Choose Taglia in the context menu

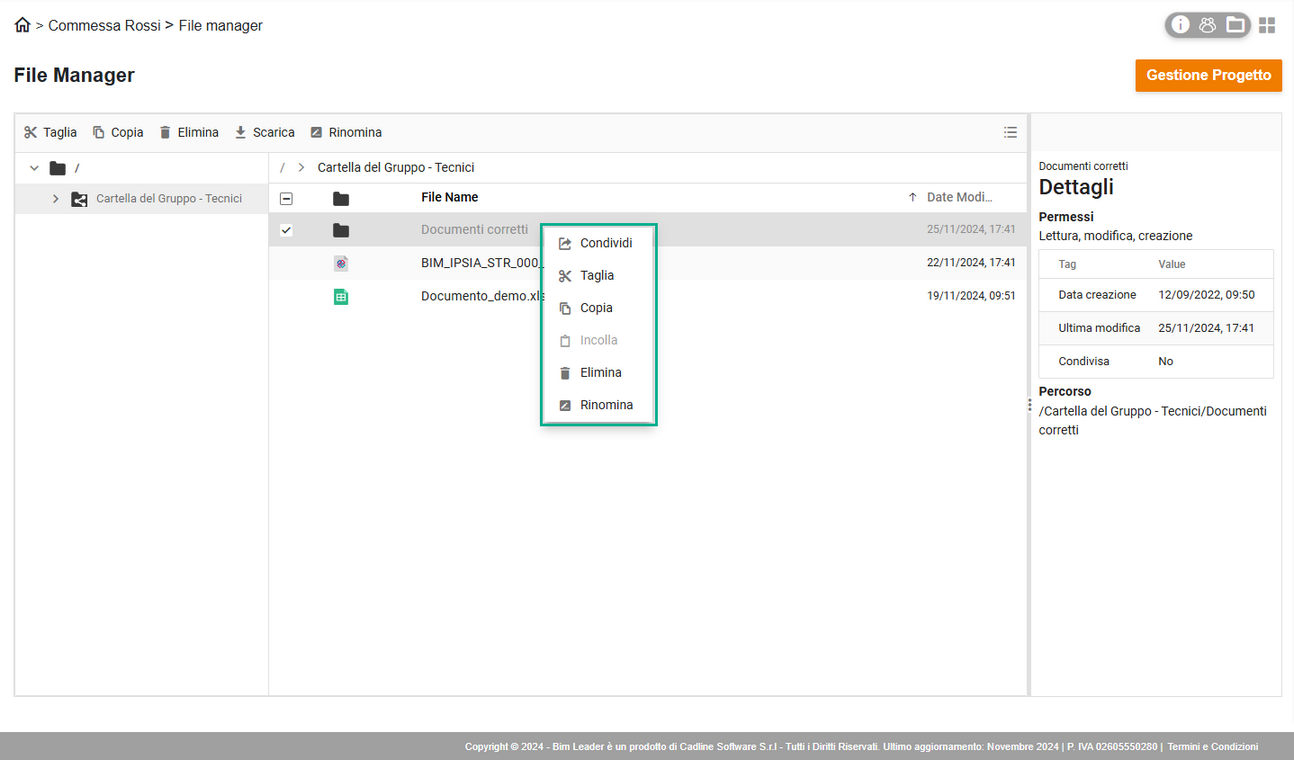click(x=599, y=275)
